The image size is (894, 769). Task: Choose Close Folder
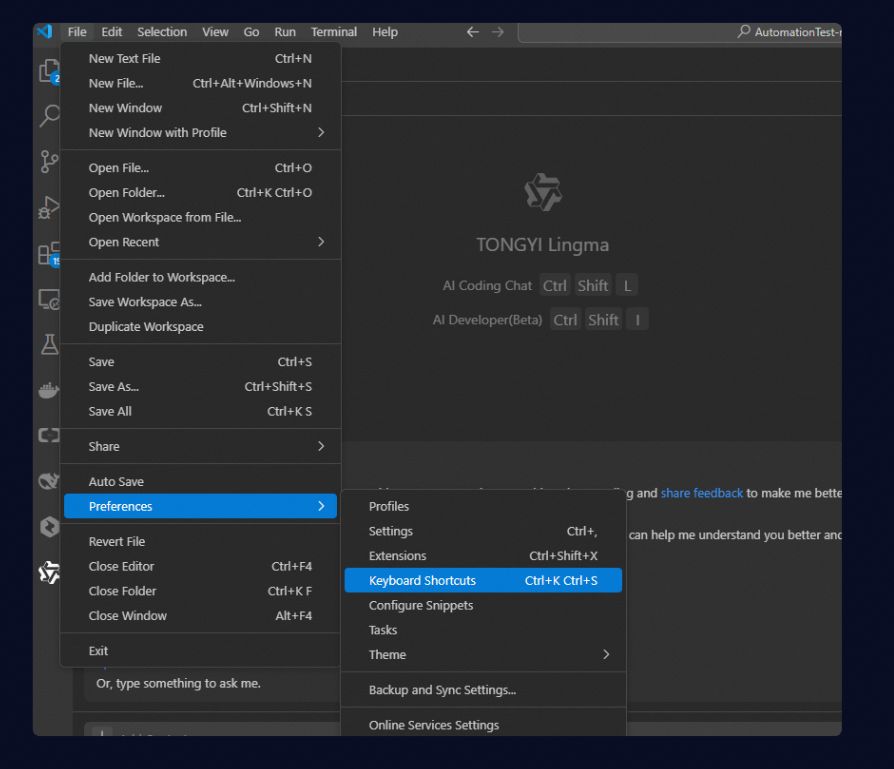point(200,591)
